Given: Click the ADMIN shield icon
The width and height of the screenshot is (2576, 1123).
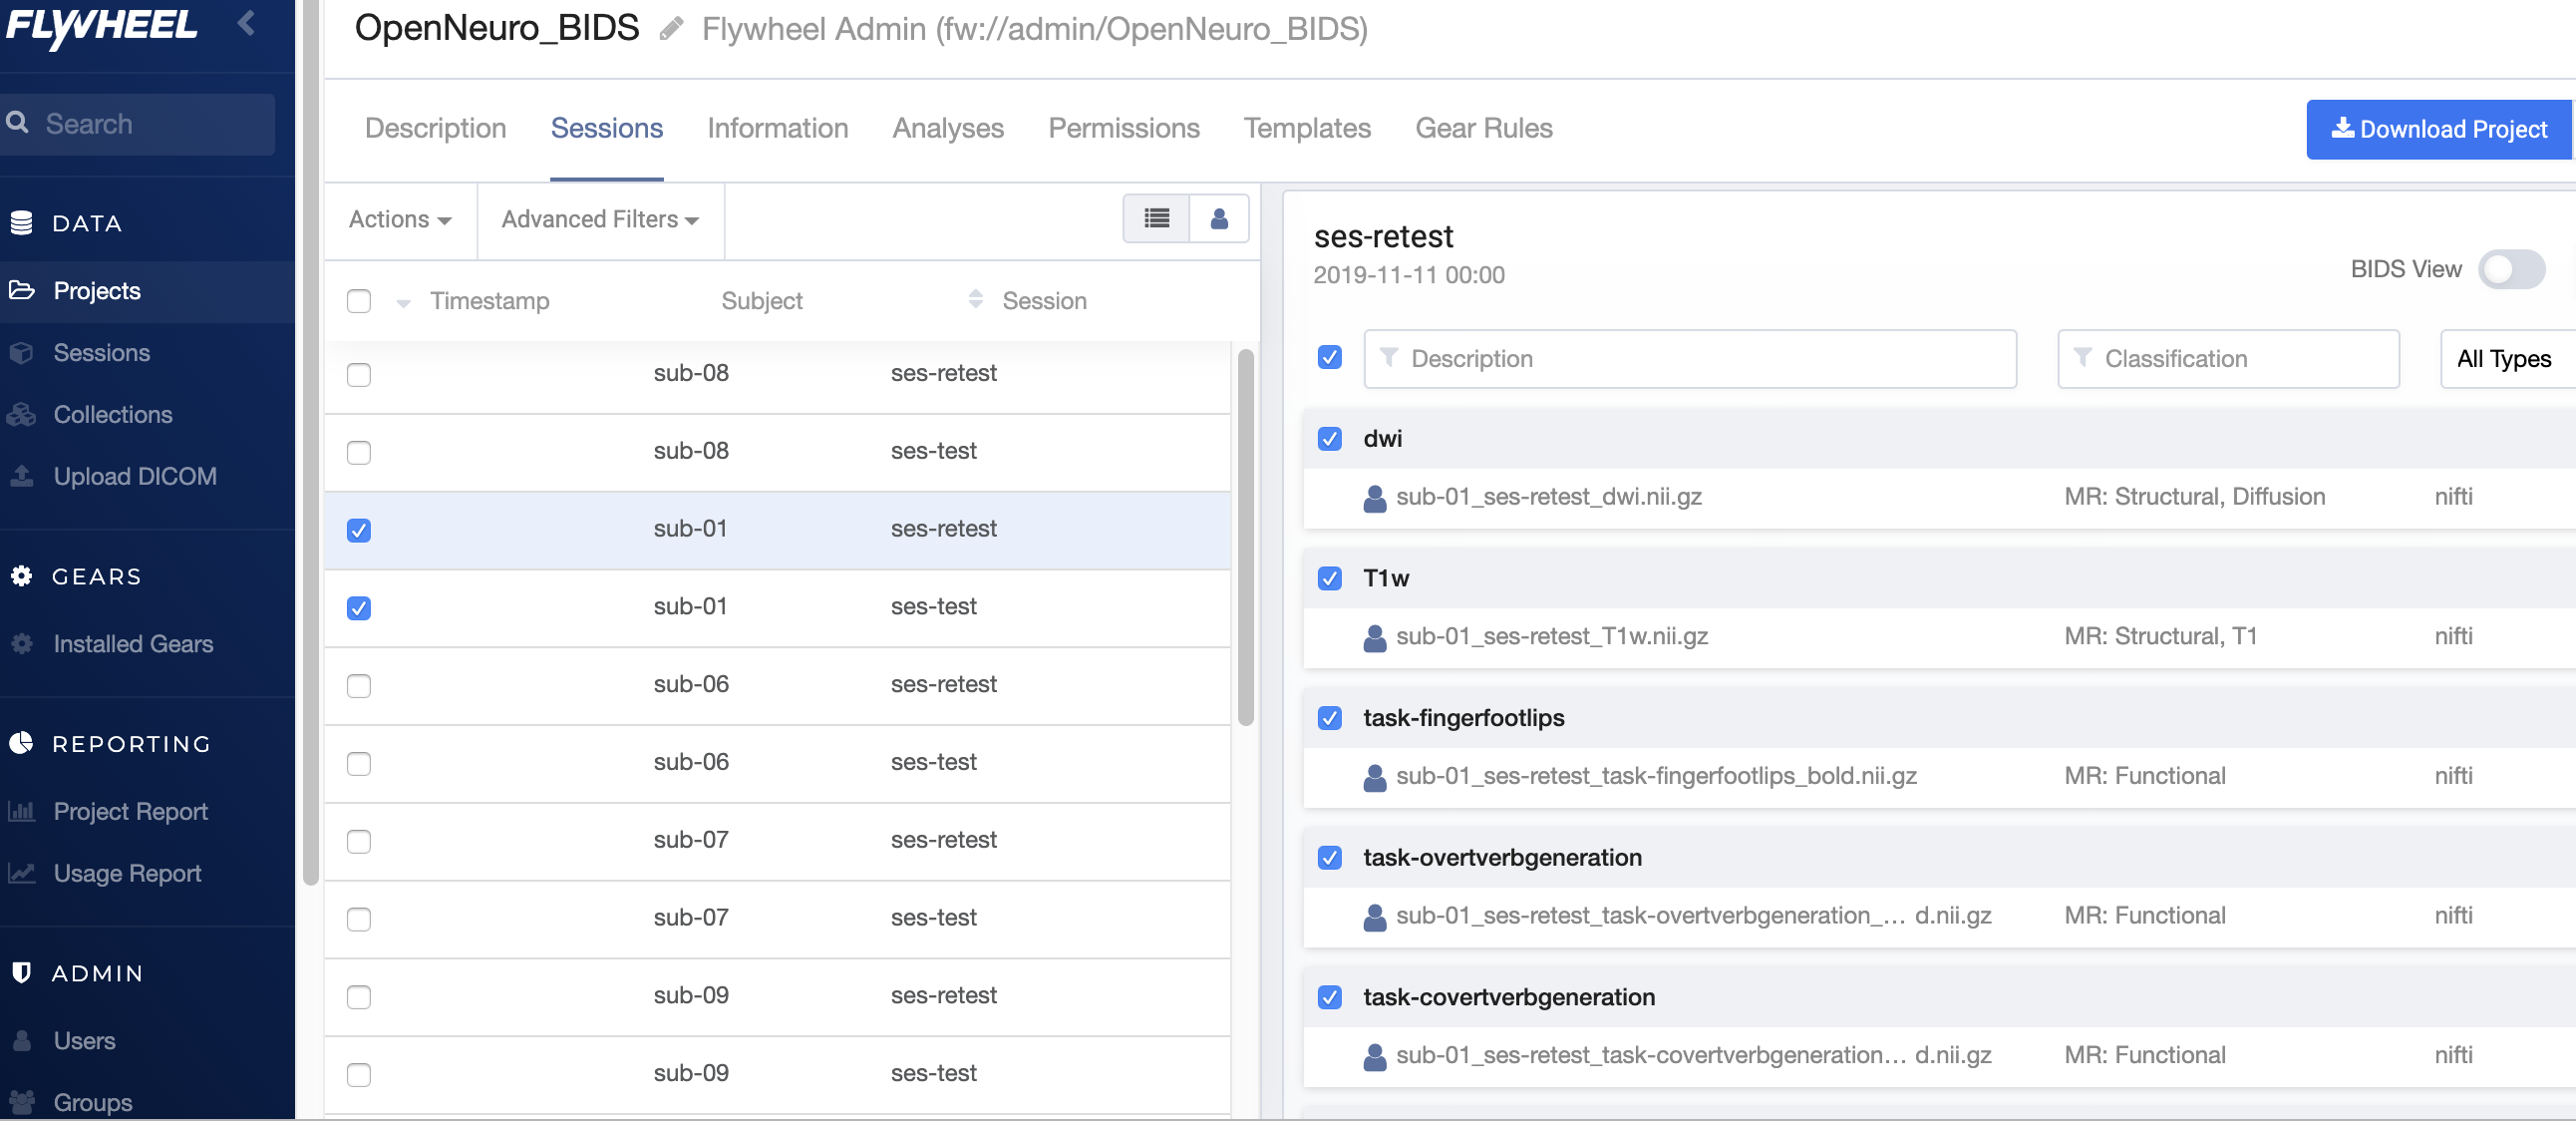Looking at the screenshot, I should (21, 972).
